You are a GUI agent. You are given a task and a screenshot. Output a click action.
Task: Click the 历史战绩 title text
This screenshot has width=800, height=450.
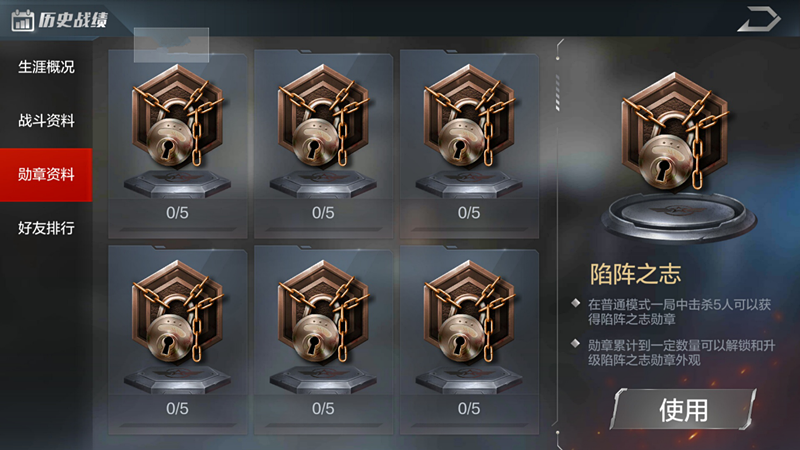pyautogui.click(x=73, y=20)
